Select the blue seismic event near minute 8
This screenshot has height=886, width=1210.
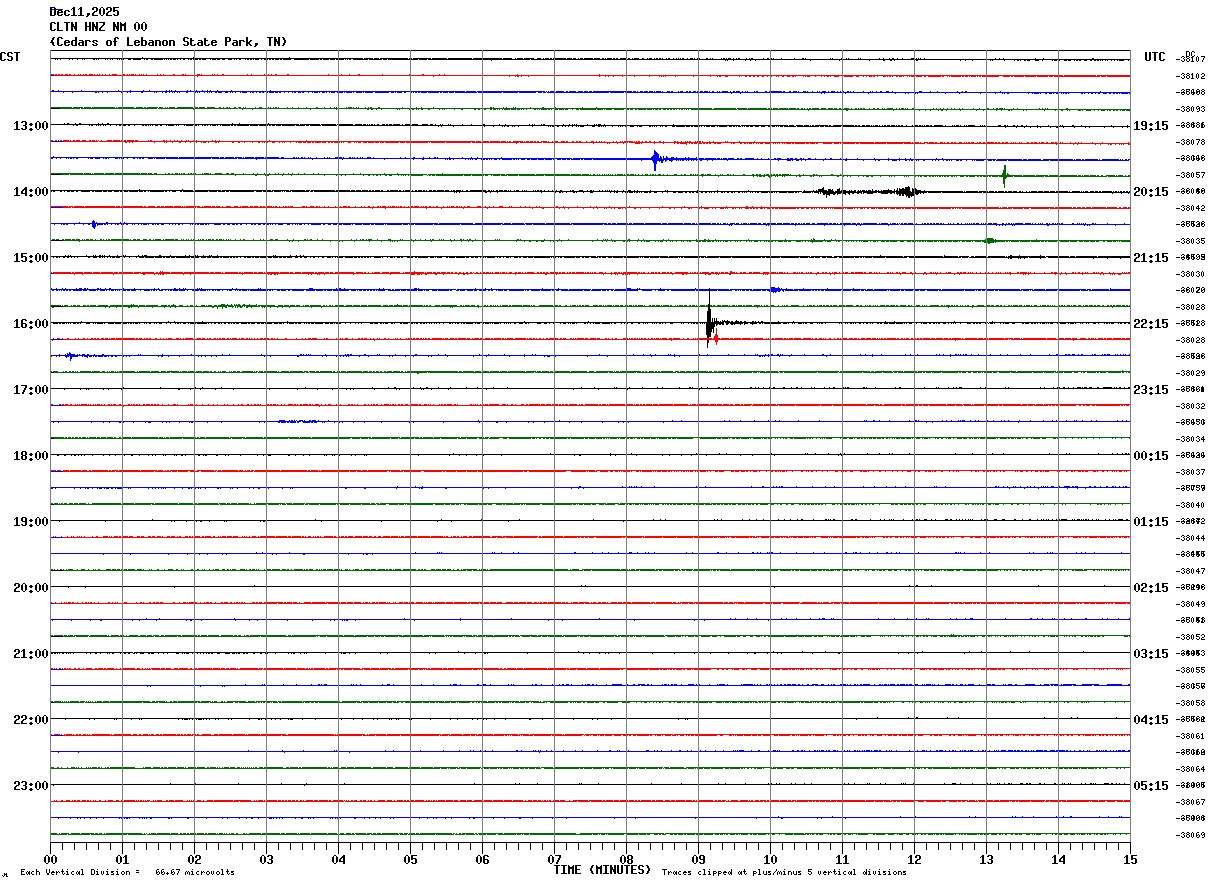[656, 159]
